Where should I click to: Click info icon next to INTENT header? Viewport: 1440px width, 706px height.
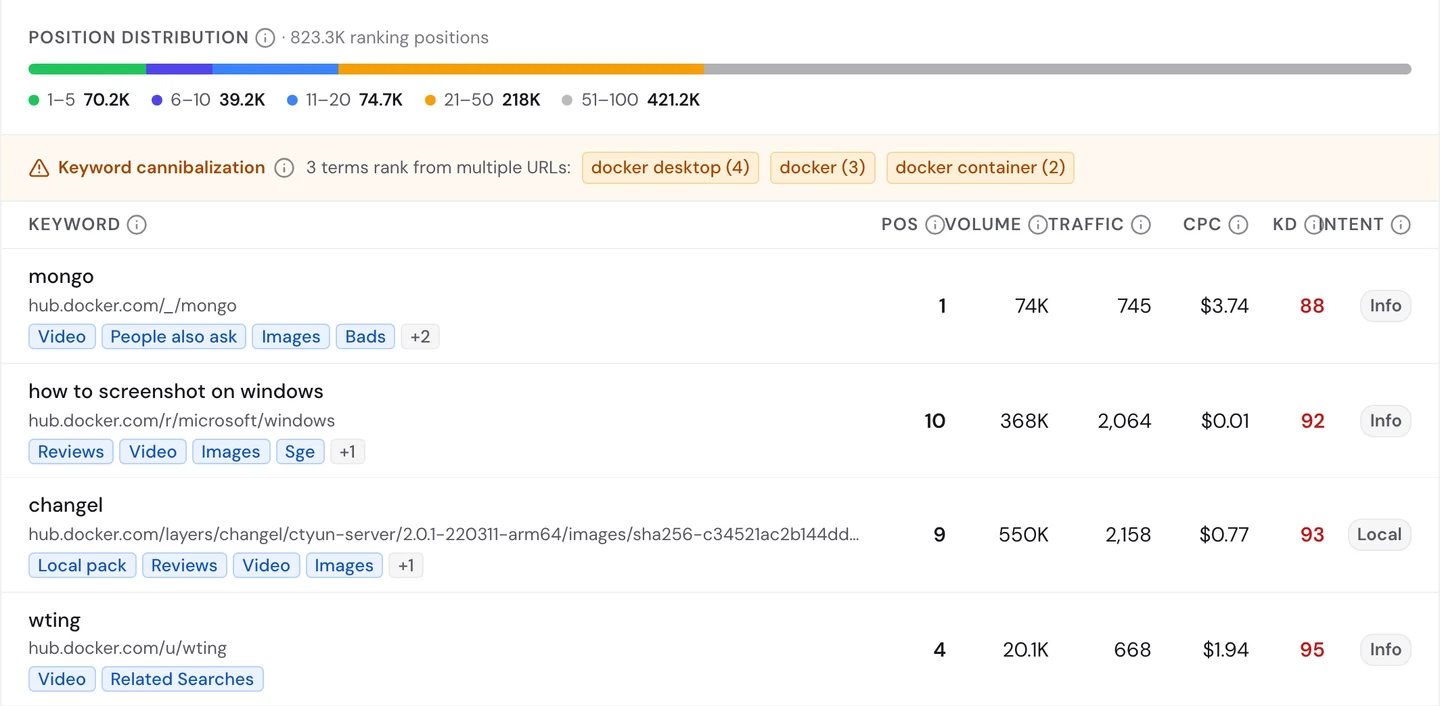pos(1401,225)
